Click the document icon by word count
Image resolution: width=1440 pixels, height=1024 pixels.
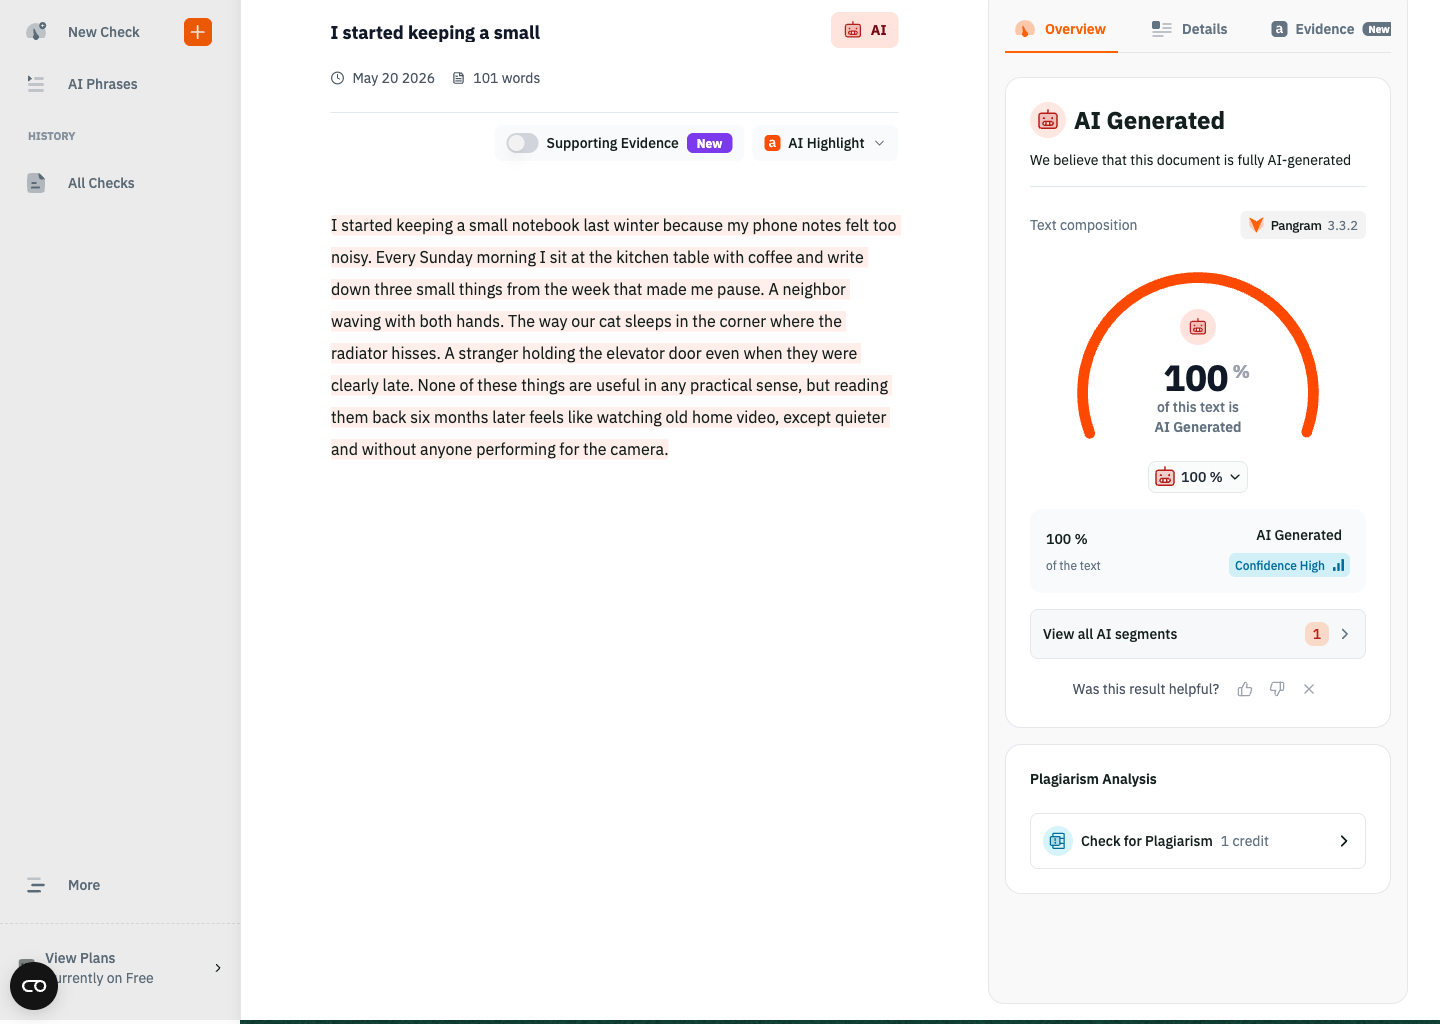tap(459, 78)
